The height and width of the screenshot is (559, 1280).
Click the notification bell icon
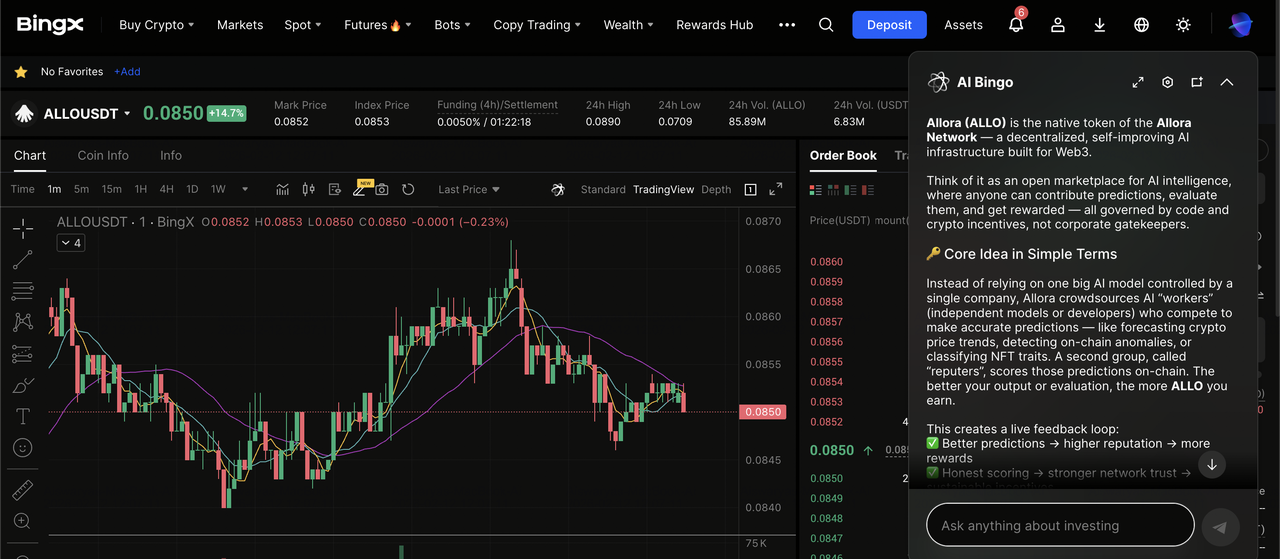(1016, 25)
